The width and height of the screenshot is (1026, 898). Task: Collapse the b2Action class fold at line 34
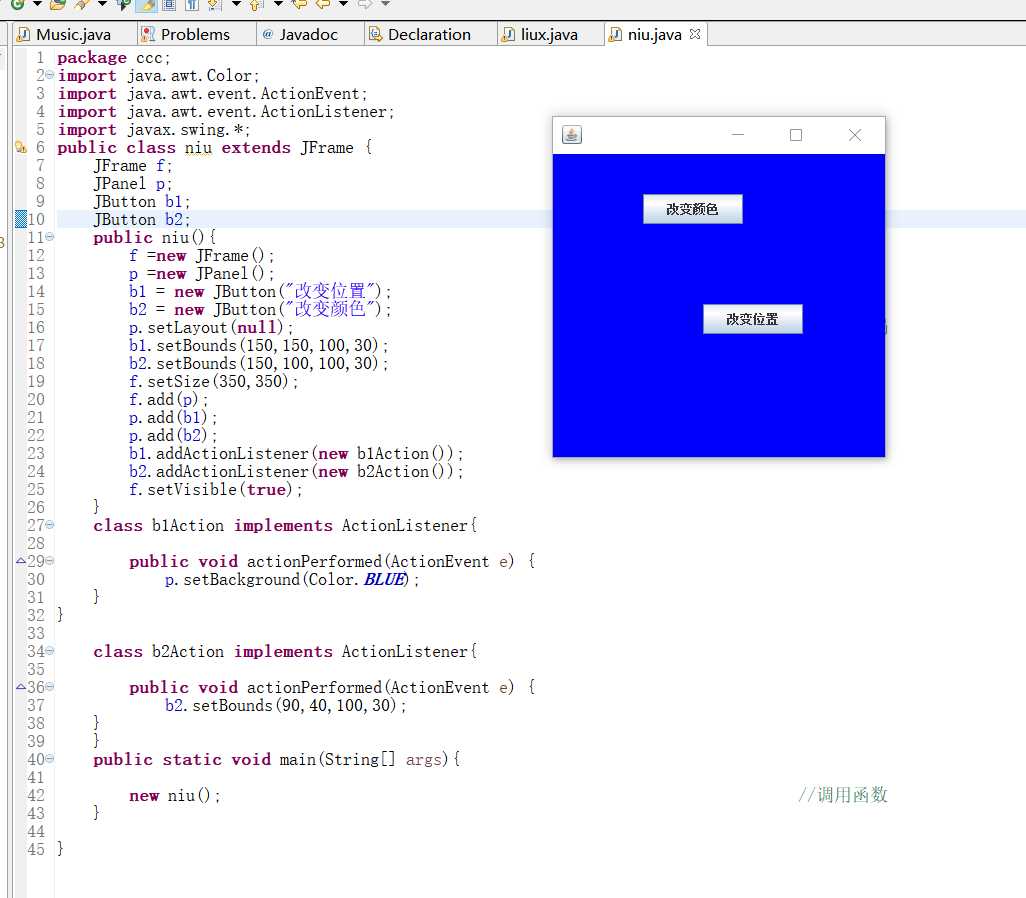coord(50,651)
